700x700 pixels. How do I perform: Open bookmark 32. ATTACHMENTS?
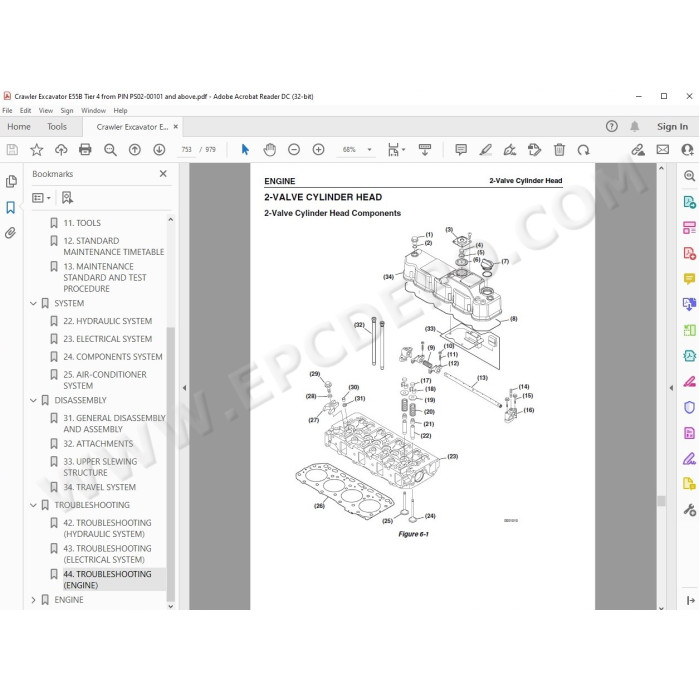(98, 444)
